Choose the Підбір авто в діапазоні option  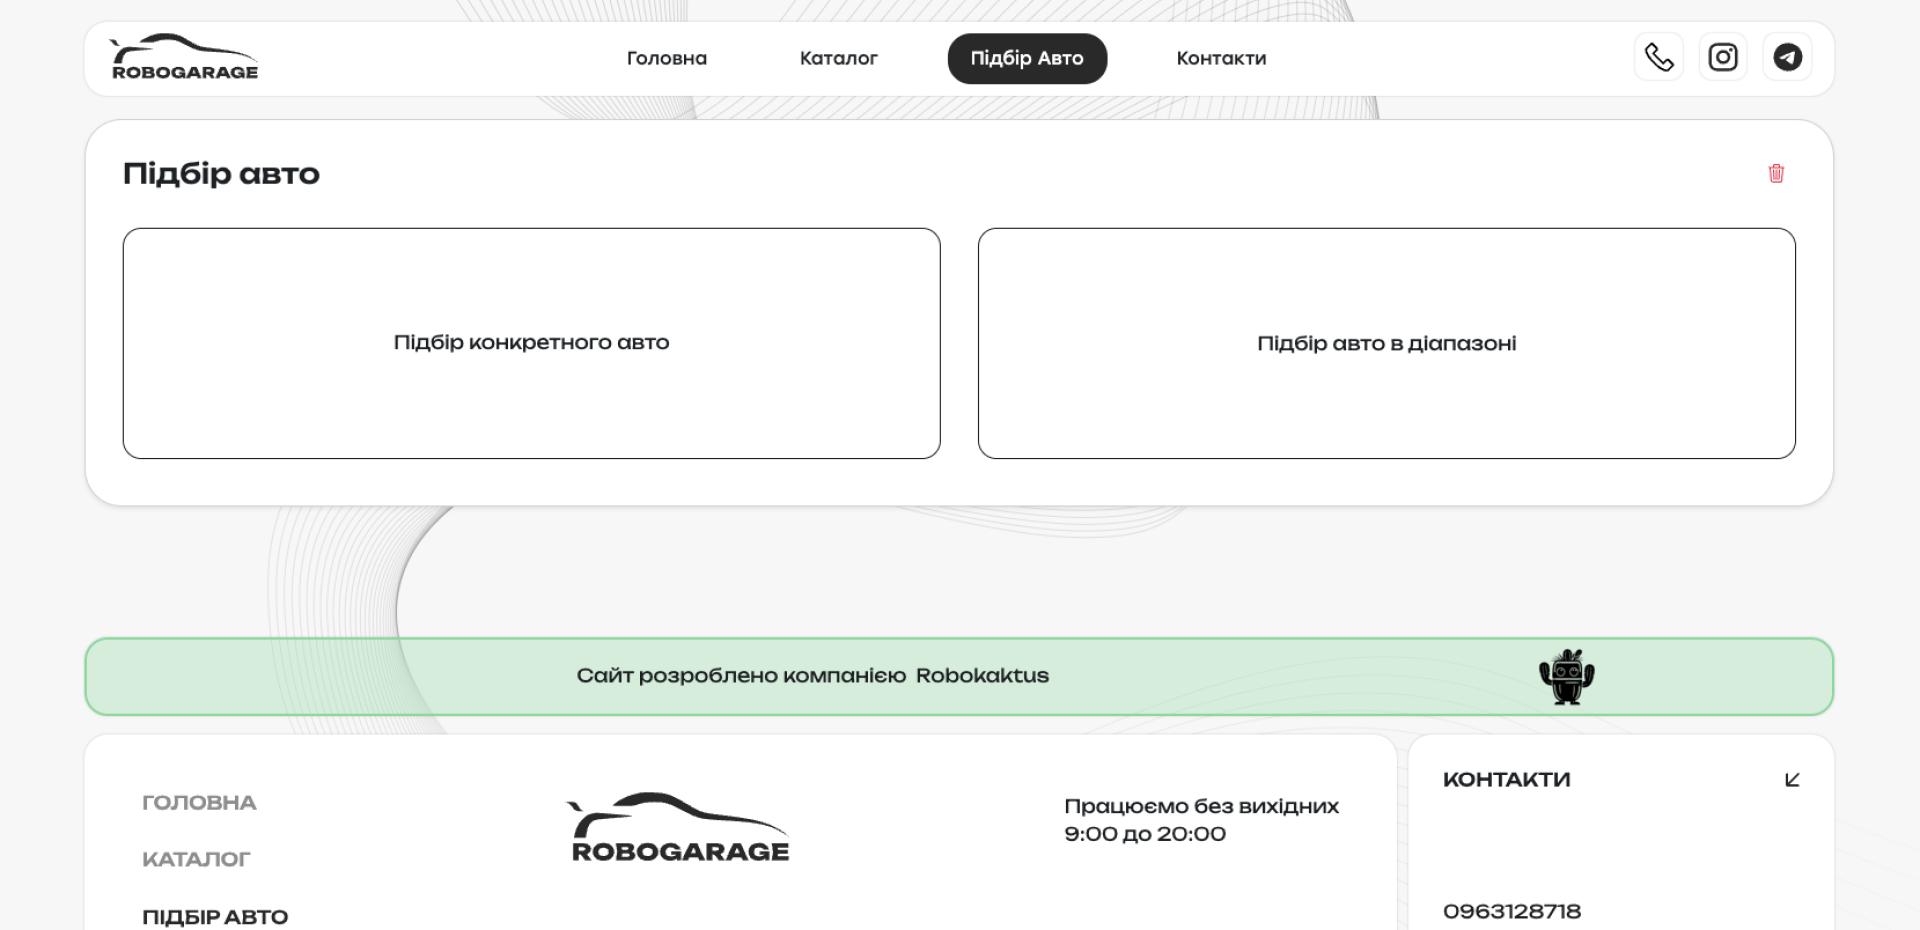point(1386,343)
